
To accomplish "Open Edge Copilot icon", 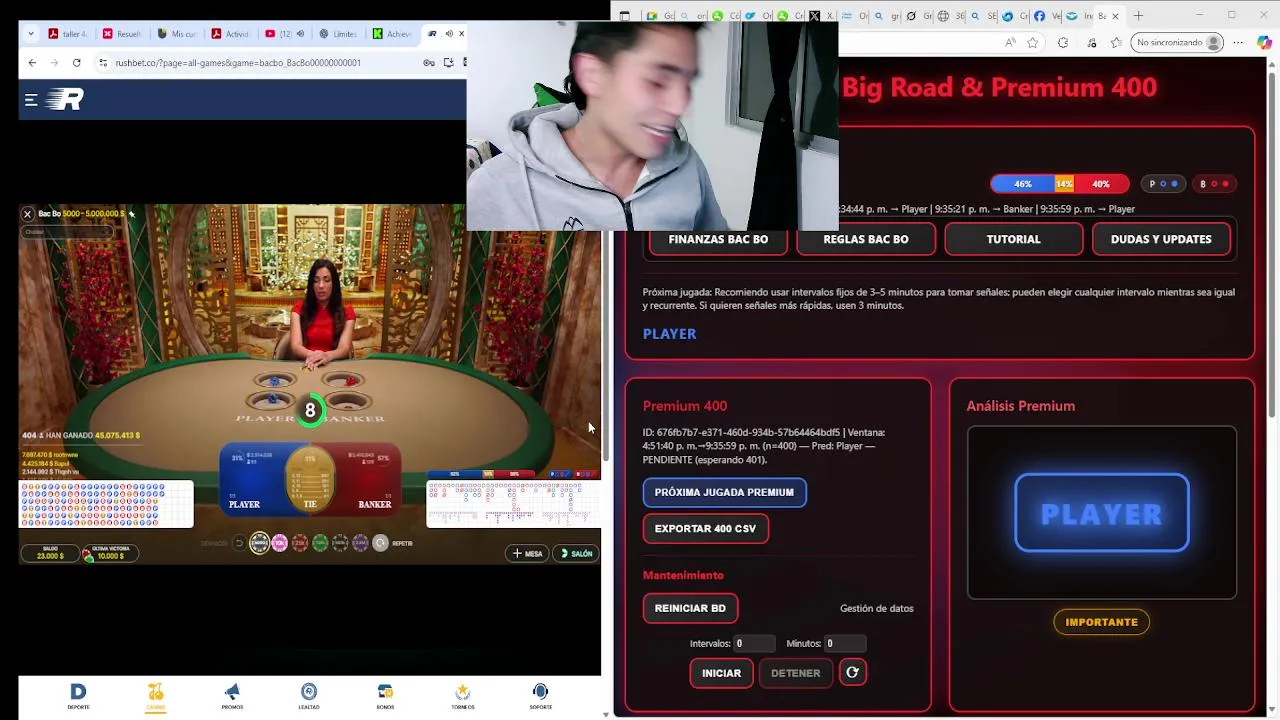I will (x=1265, y=43).
